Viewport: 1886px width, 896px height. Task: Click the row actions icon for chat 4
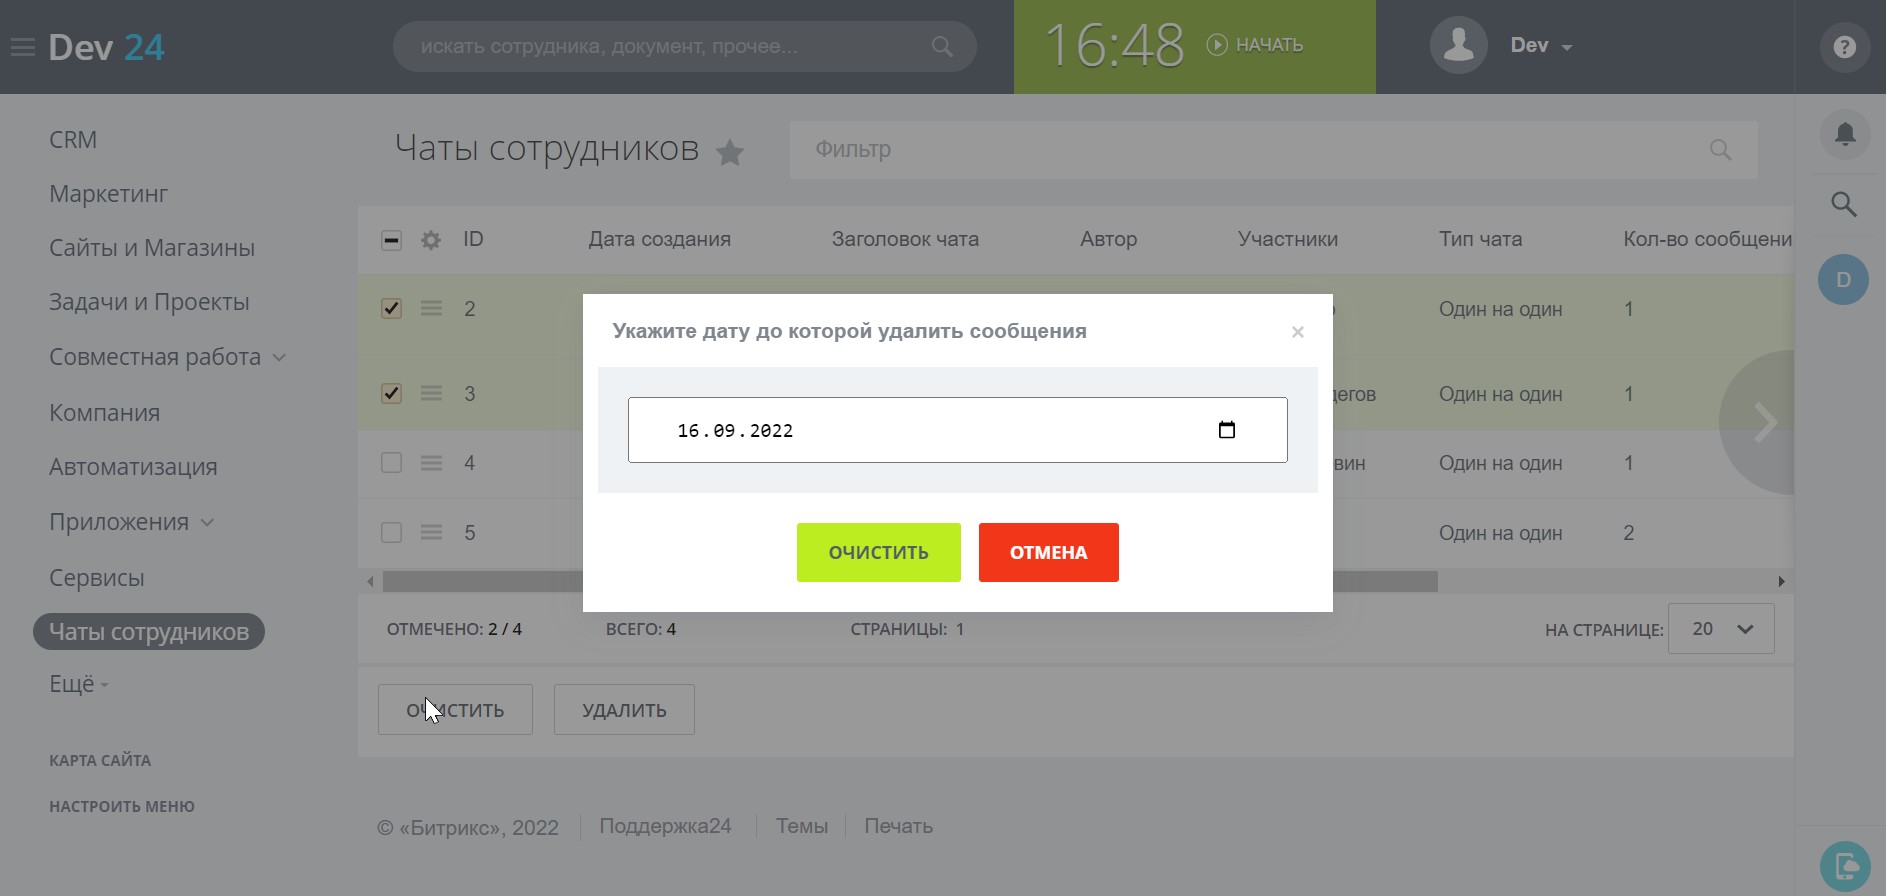[431, 463]
